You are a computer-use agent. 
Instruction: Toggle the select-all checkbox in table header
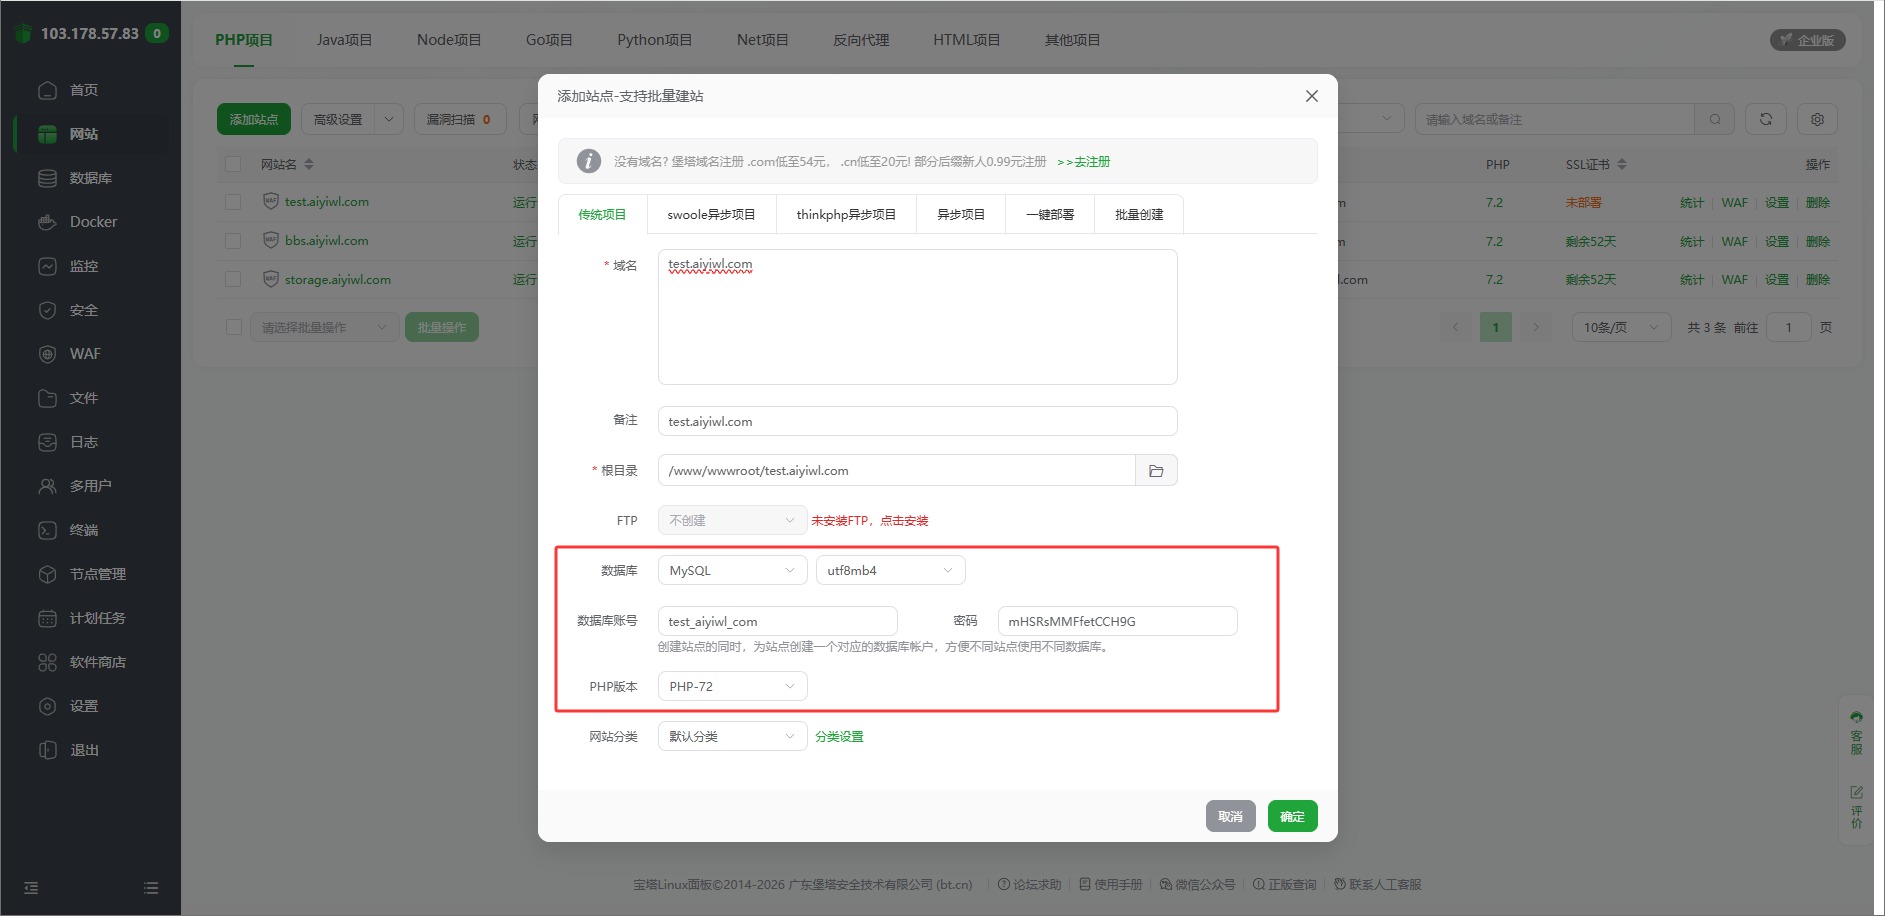[233, 164]
